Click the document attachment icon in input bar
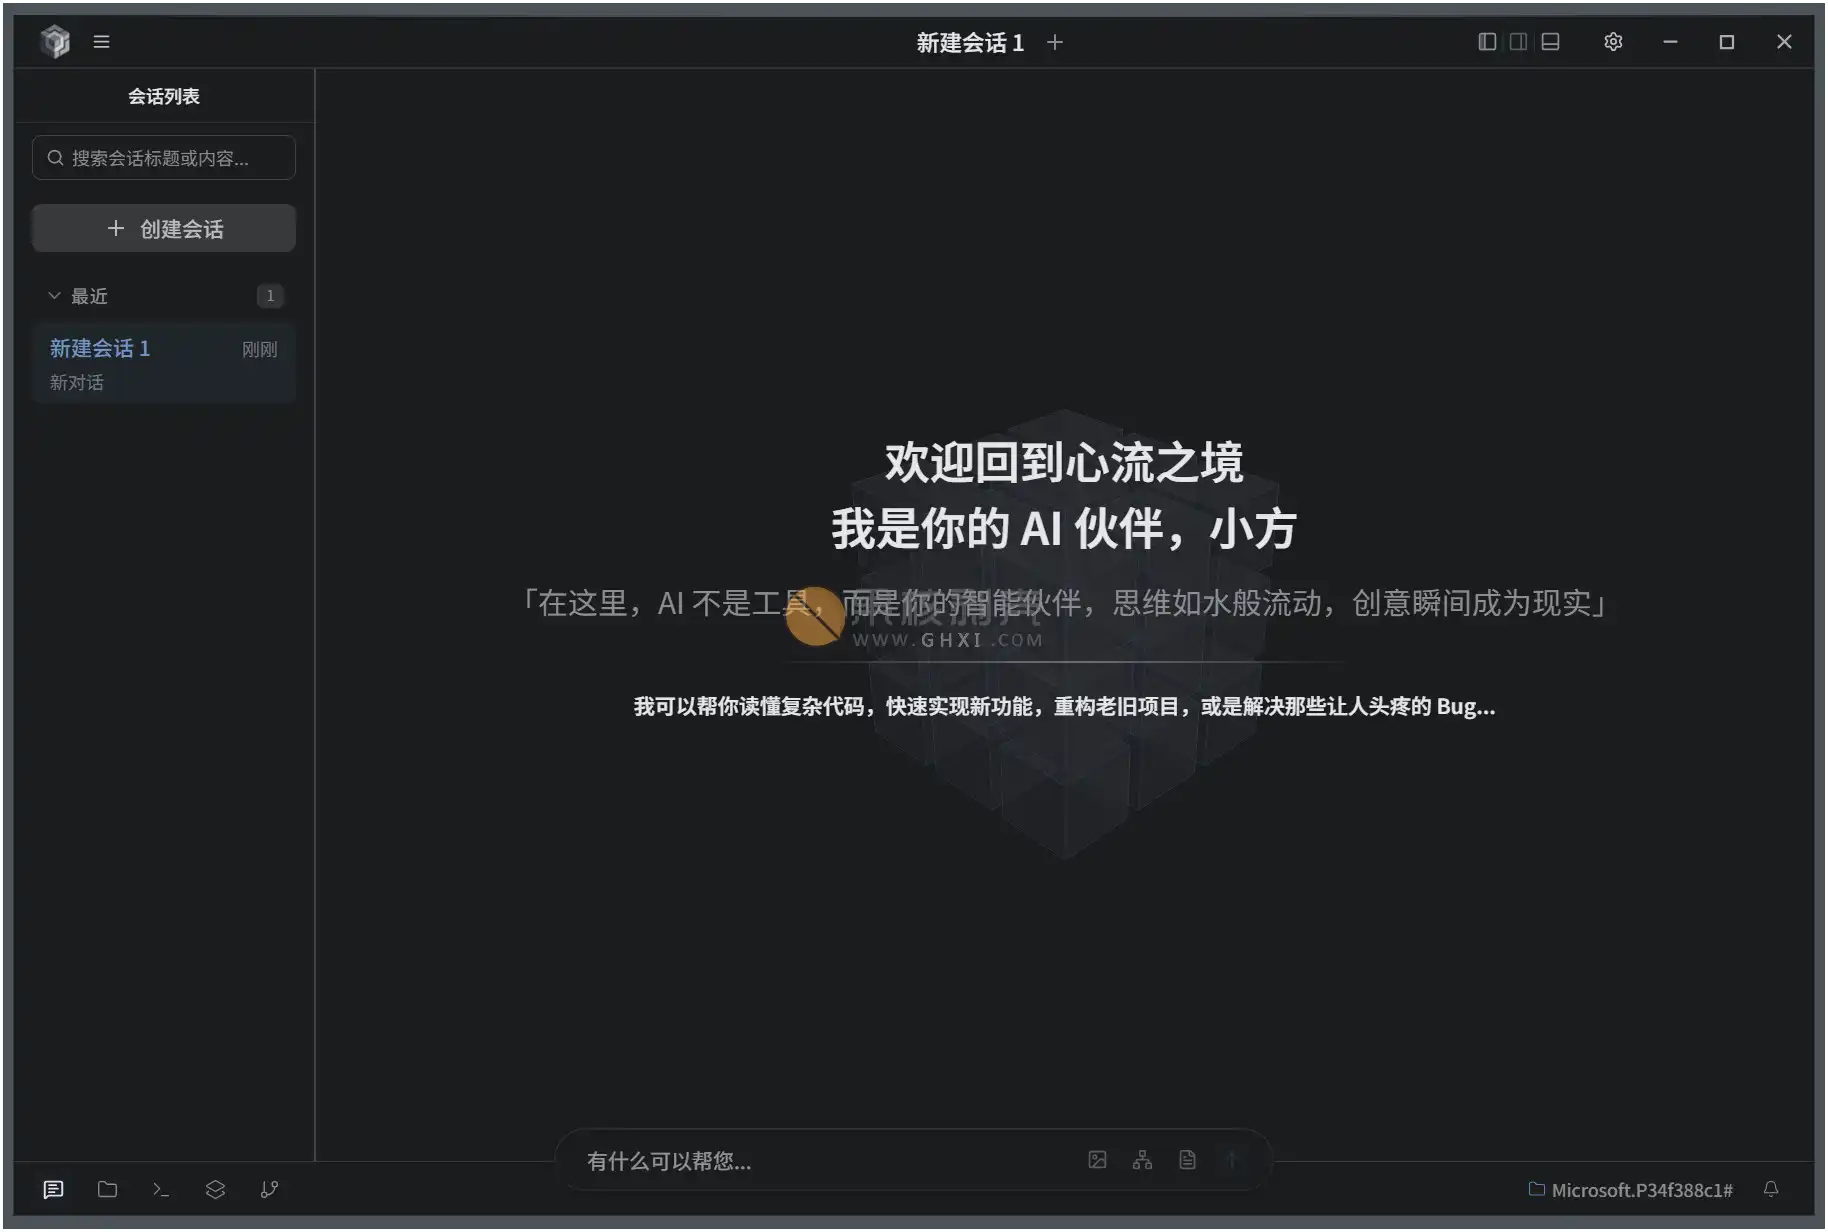Image resolution: width=1828 pixels, height=1232 pixels. [1187, 1159]
